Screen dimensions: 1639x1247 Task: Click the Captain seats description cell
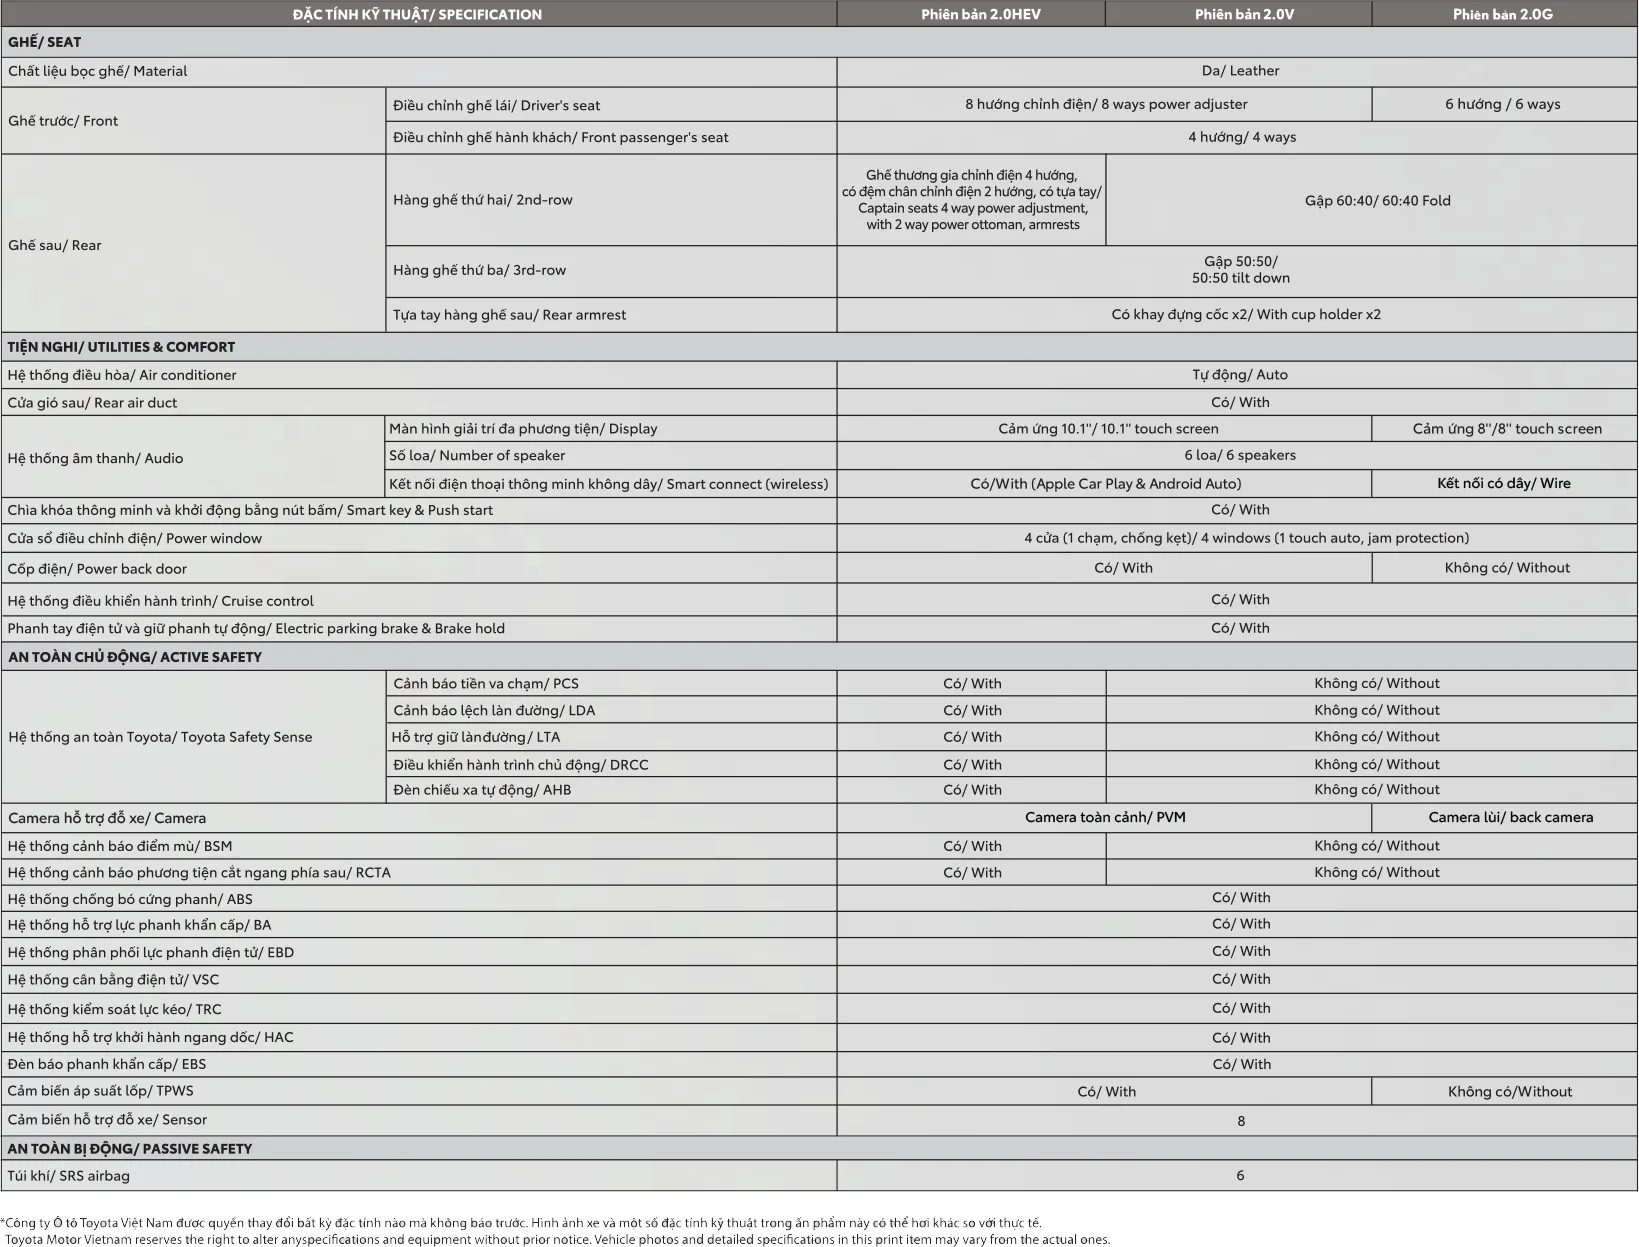click(972, 200)
